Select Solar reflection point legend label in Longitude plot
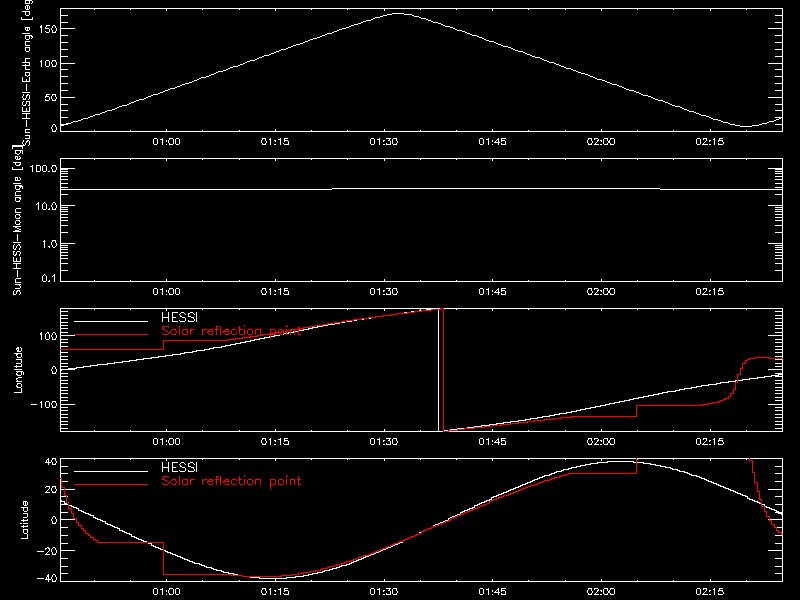The width and height of the screenshot is (800, 600). pos(231,331)
